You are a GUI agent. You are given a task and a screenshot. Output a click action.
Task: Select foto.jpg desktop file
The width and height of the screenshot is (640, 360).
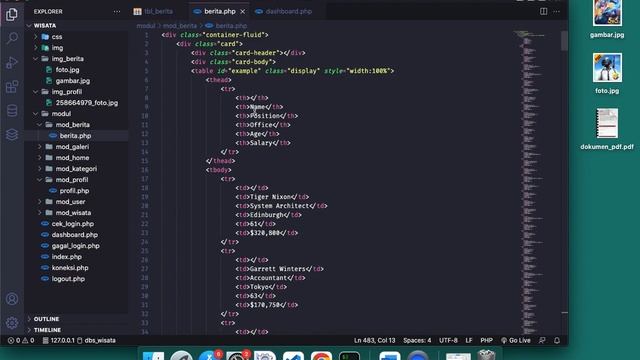pyautogui.click(x=607, y=74)
